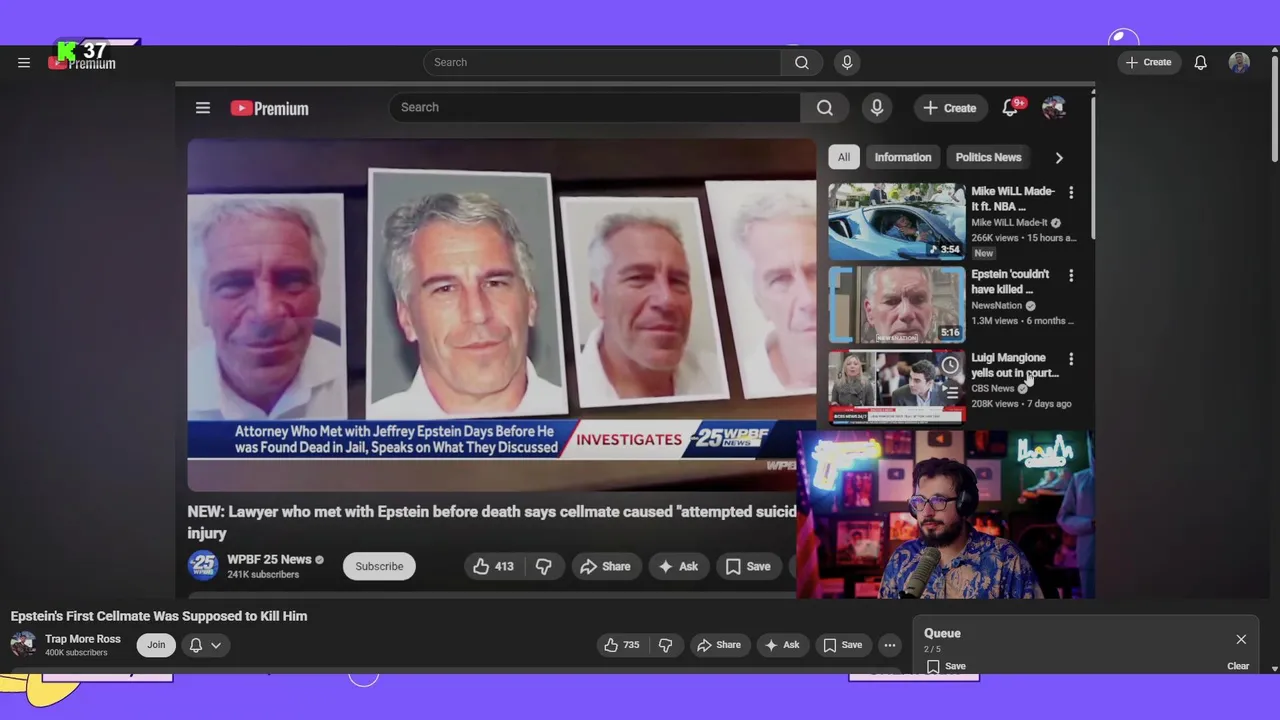The width and height of the screenshot is (1280, 720).
Task: Click Join for Trap More Ross
Action: tap(156, 645)
